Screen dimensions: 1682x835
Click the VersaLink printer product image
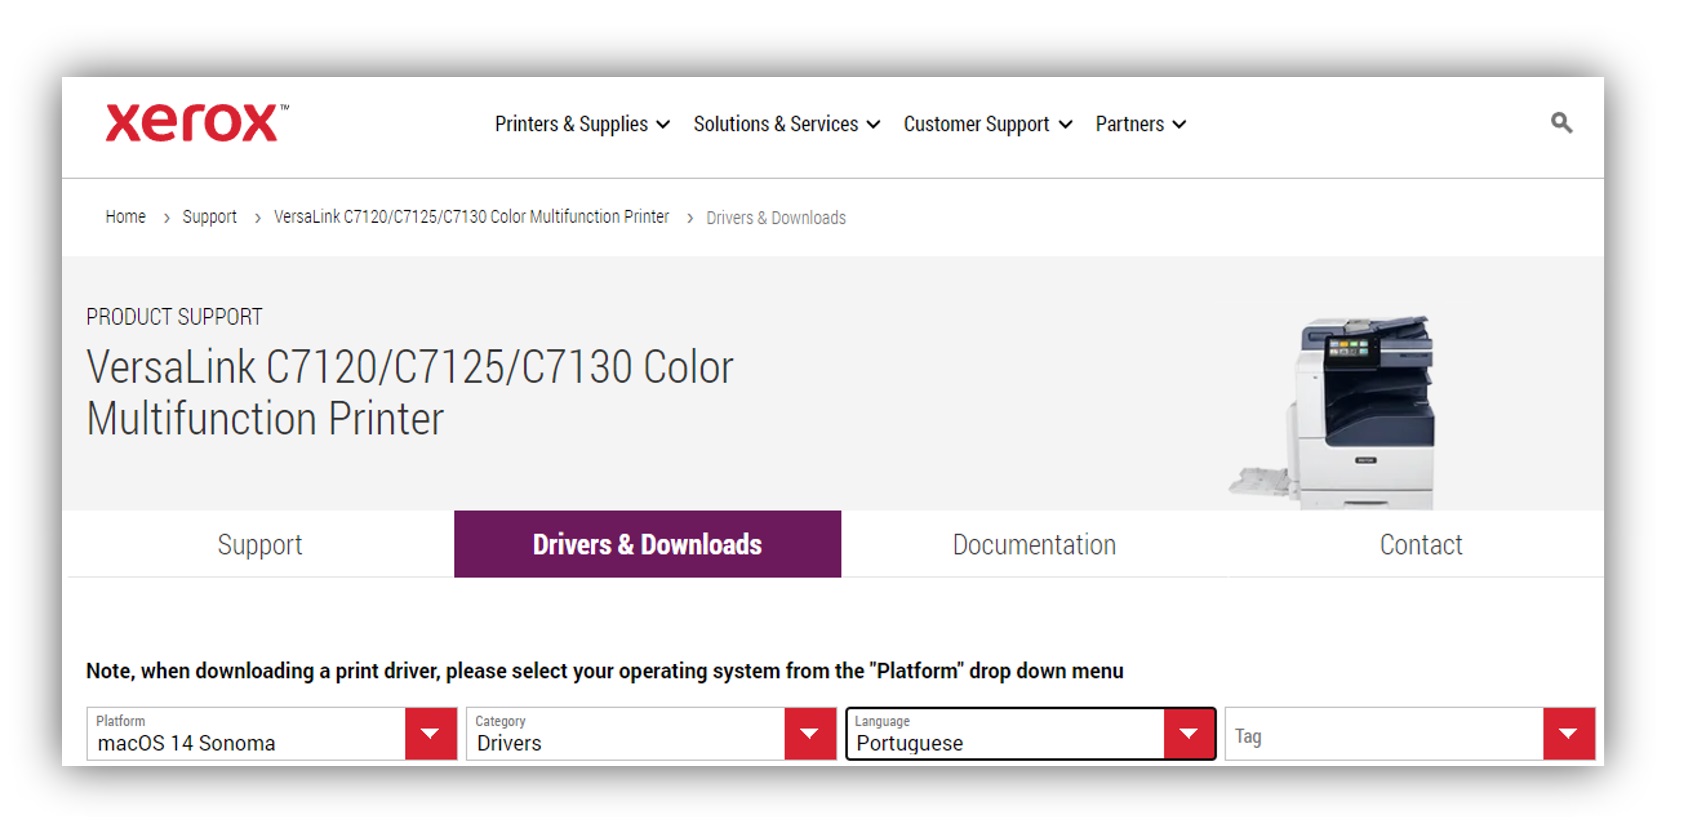pyautogui.click(x=1334, y=412)
